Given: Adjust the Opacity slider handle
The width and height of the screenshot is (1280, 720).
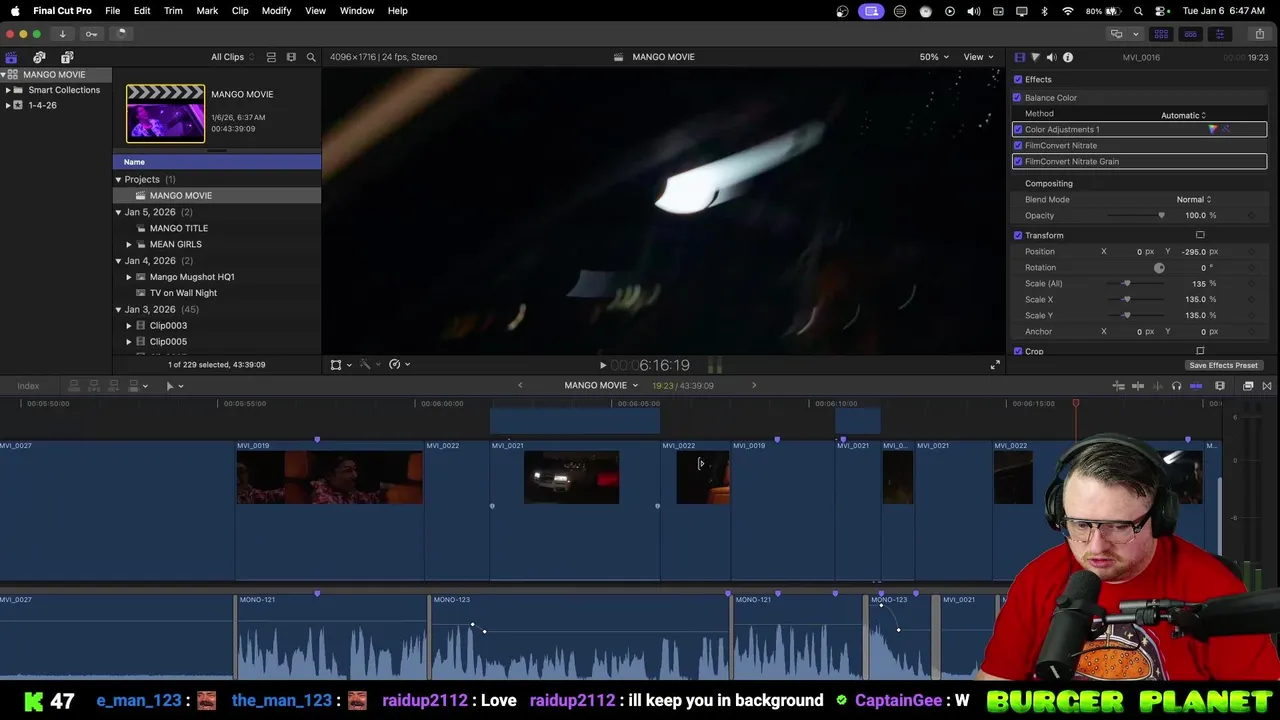Looking at the screenshot, I should tap(1161, 216).
